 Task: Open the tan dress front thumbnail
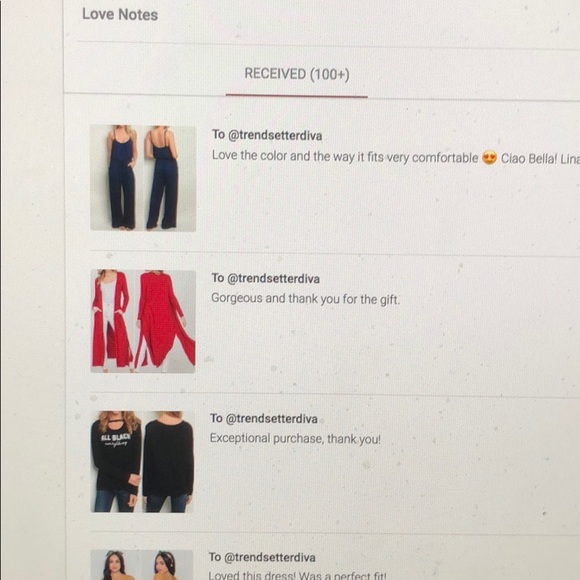(115, 565)
